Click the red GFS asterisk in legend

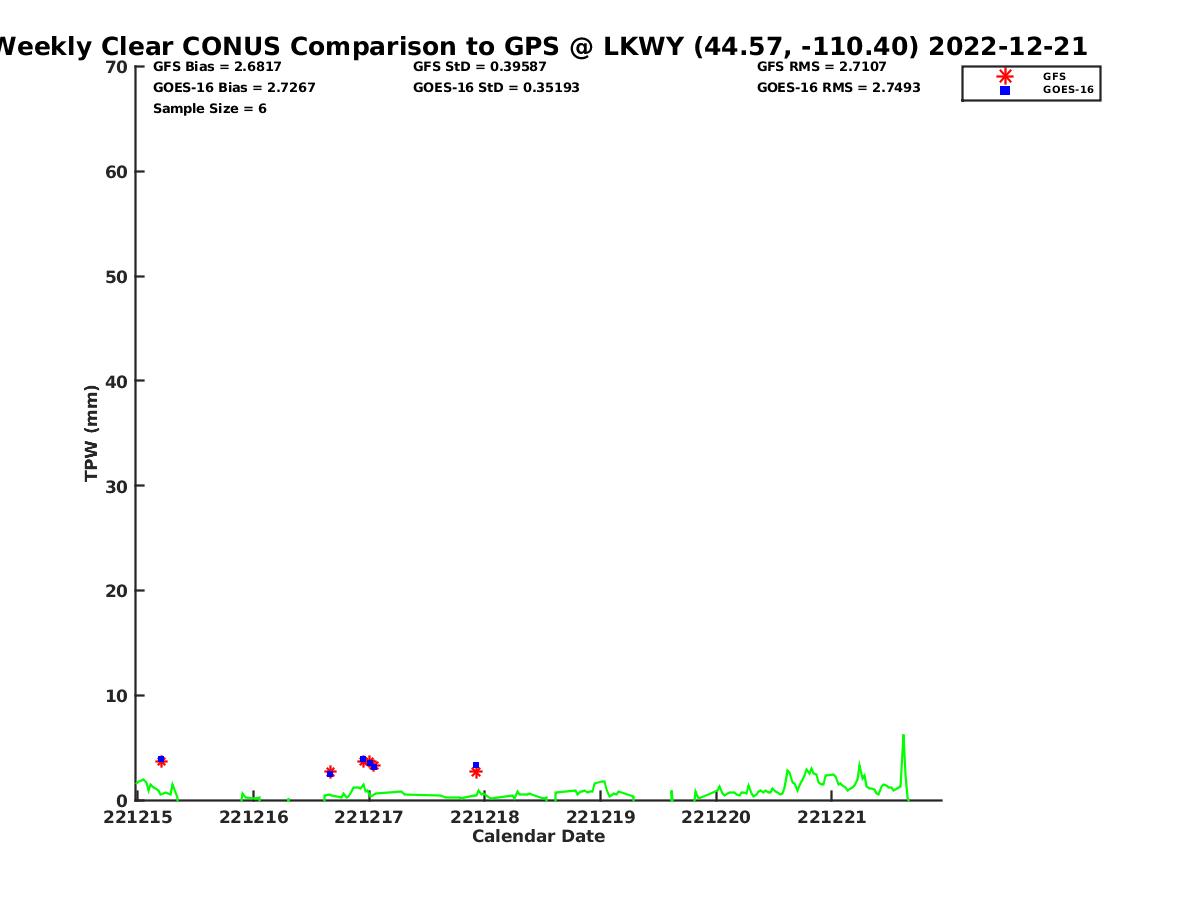(x=1005, y=76)
